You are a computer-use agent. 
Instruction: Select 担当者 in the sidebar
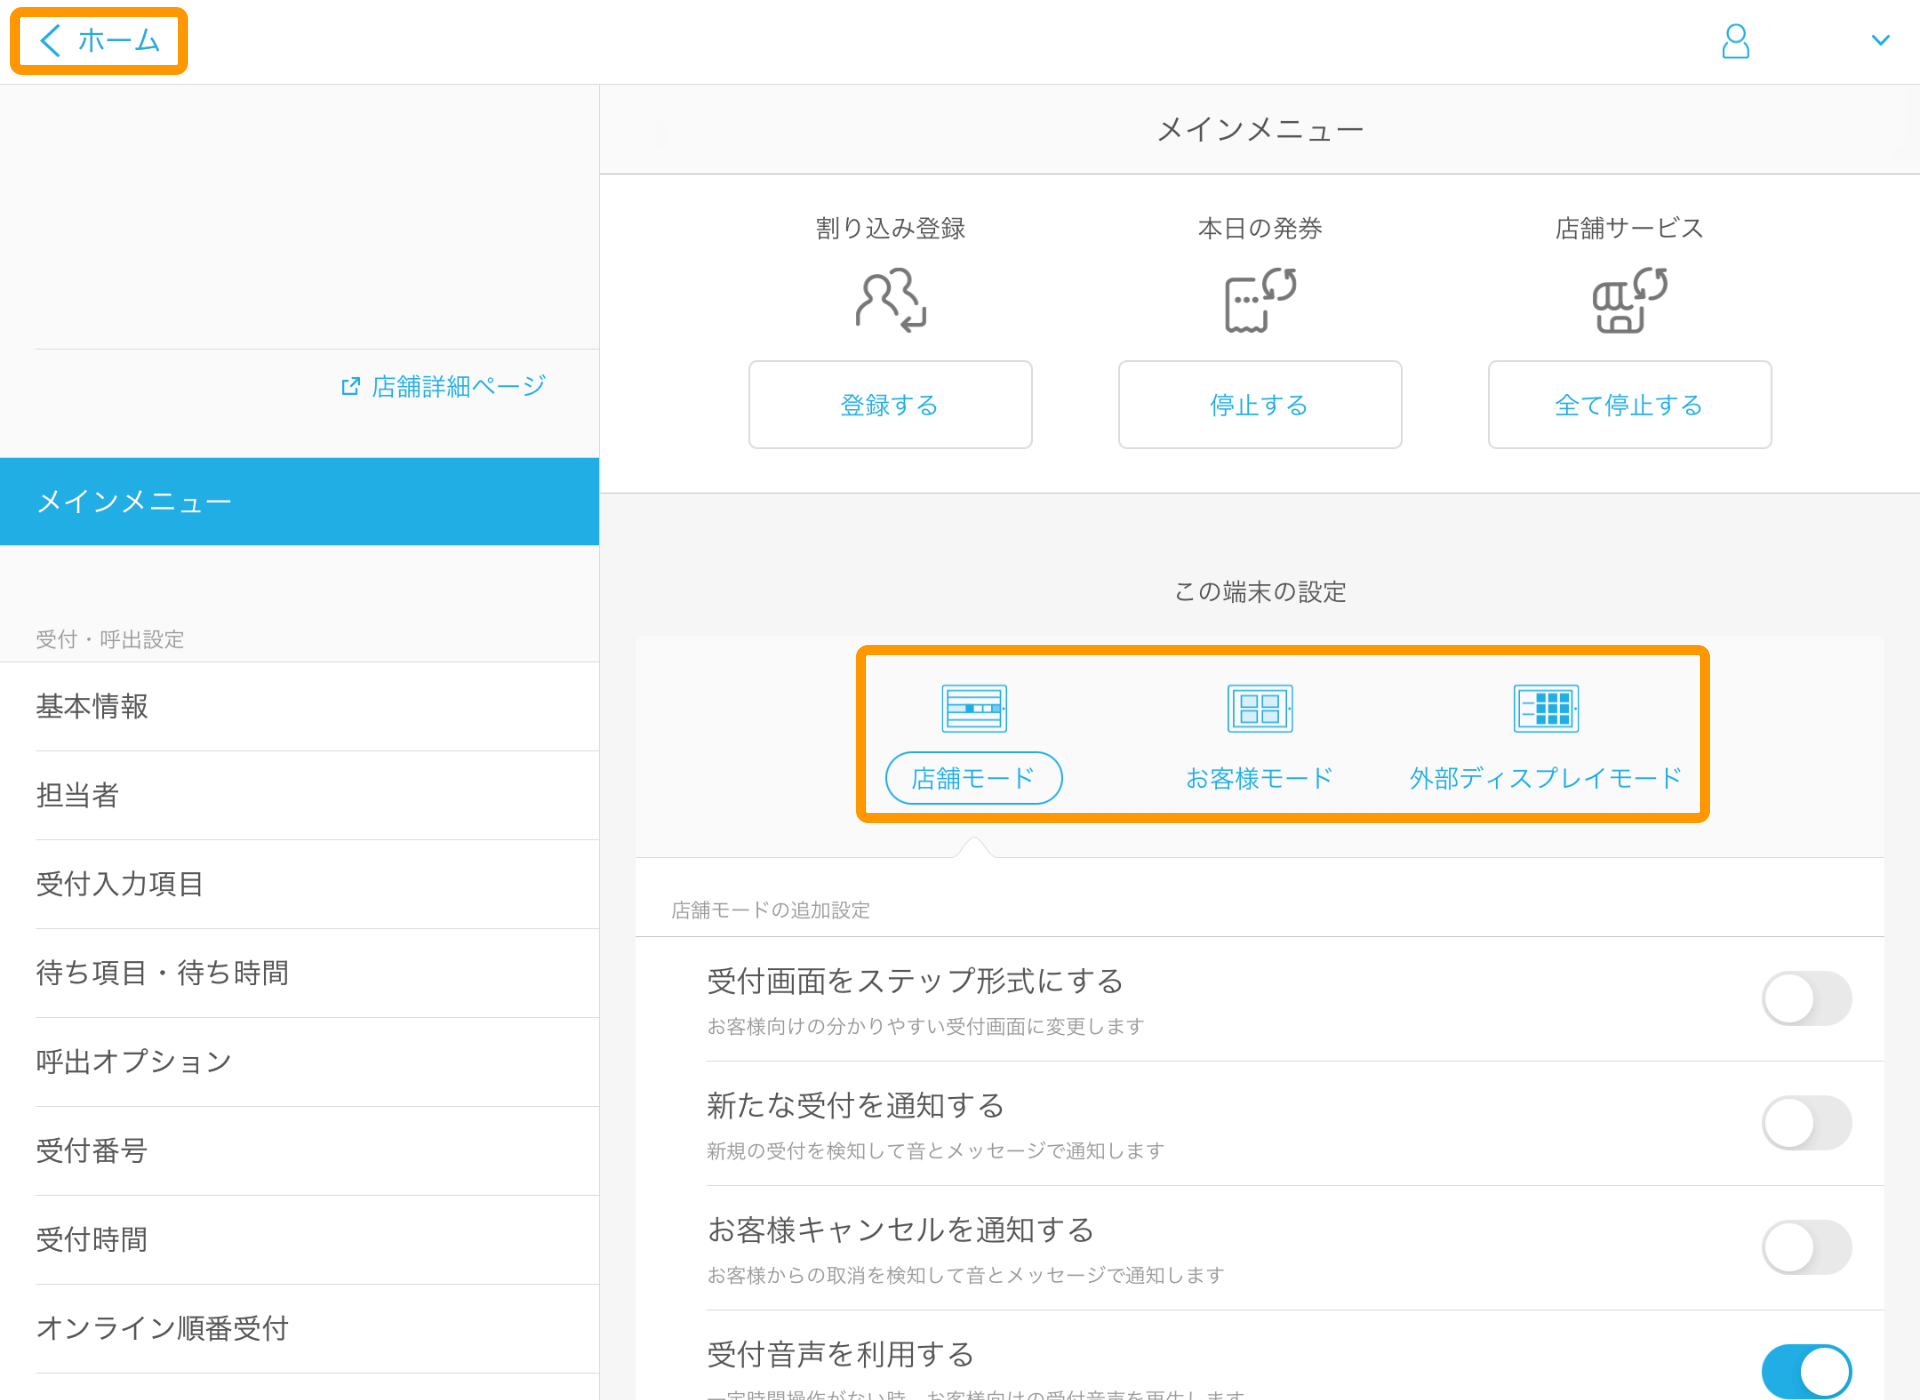77,795
